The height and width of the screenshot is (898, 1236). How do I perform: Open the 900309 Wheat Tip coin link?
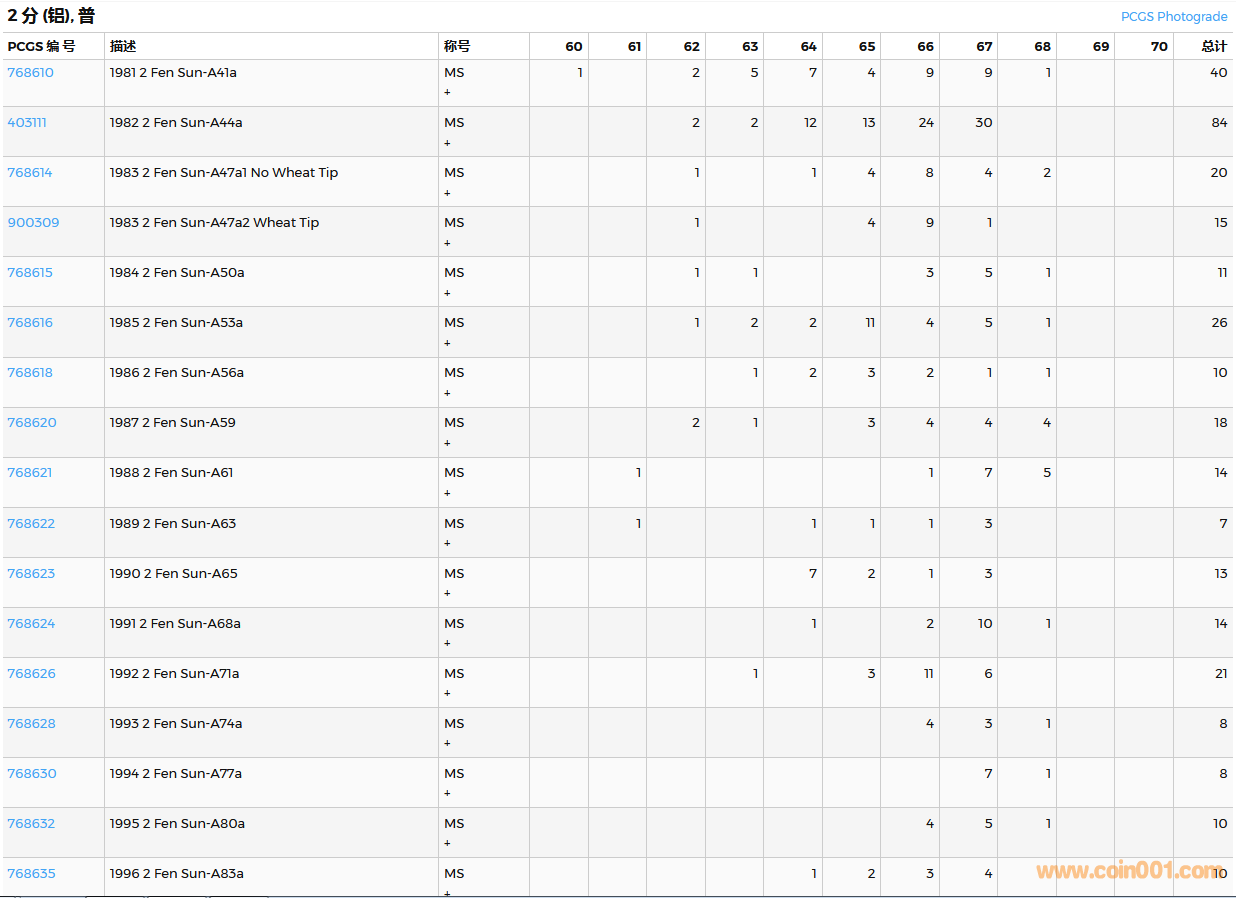[33, 223]
